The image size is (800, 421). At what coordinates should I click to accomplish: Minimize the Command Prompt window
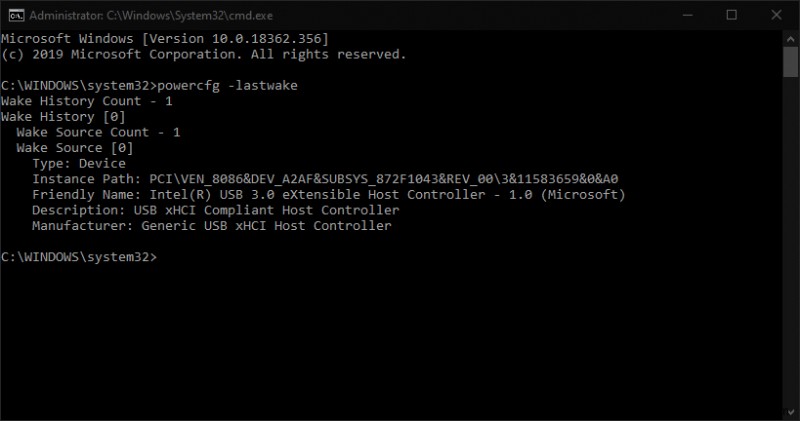tap(688, 14)
